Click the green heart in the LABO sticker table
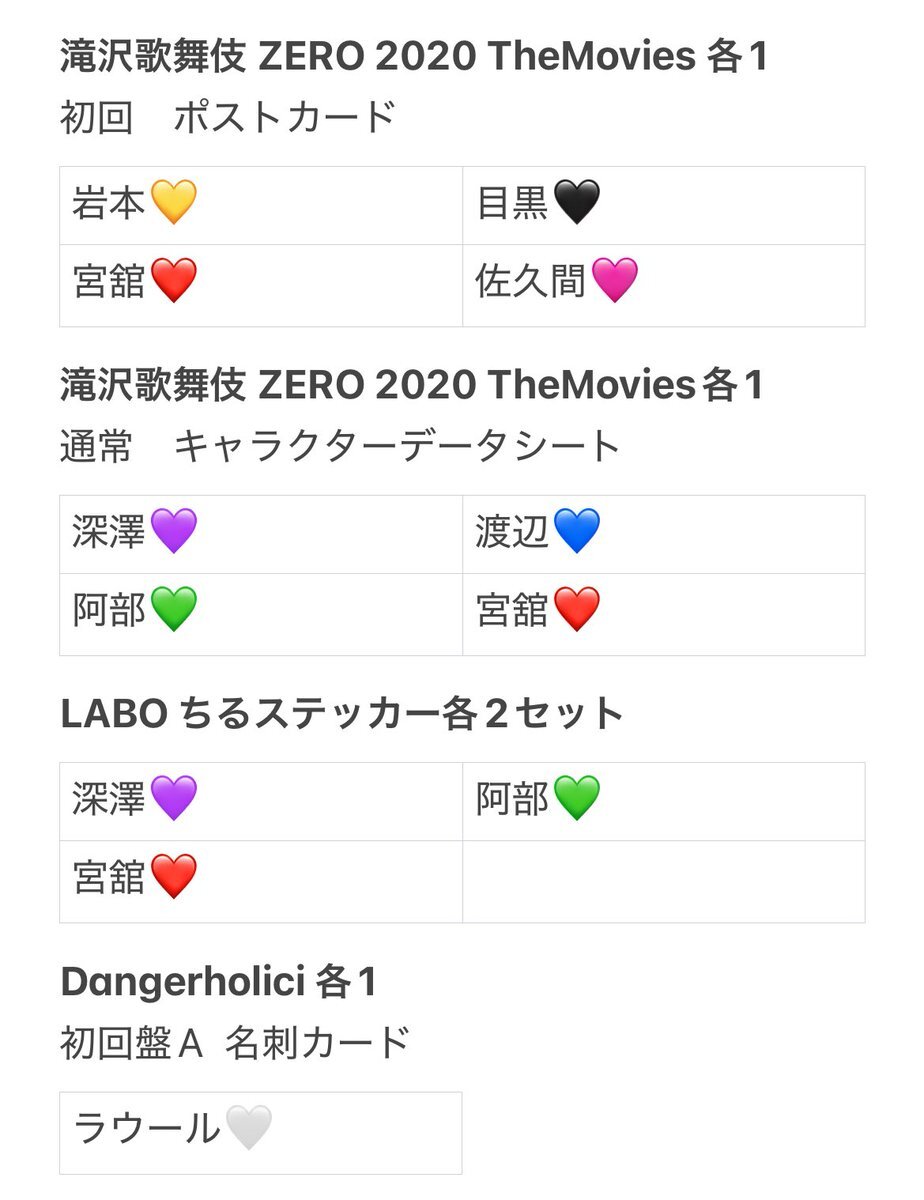Image resolution: width=924 pixels, height=1200 pixels. (x=576, y=800)
